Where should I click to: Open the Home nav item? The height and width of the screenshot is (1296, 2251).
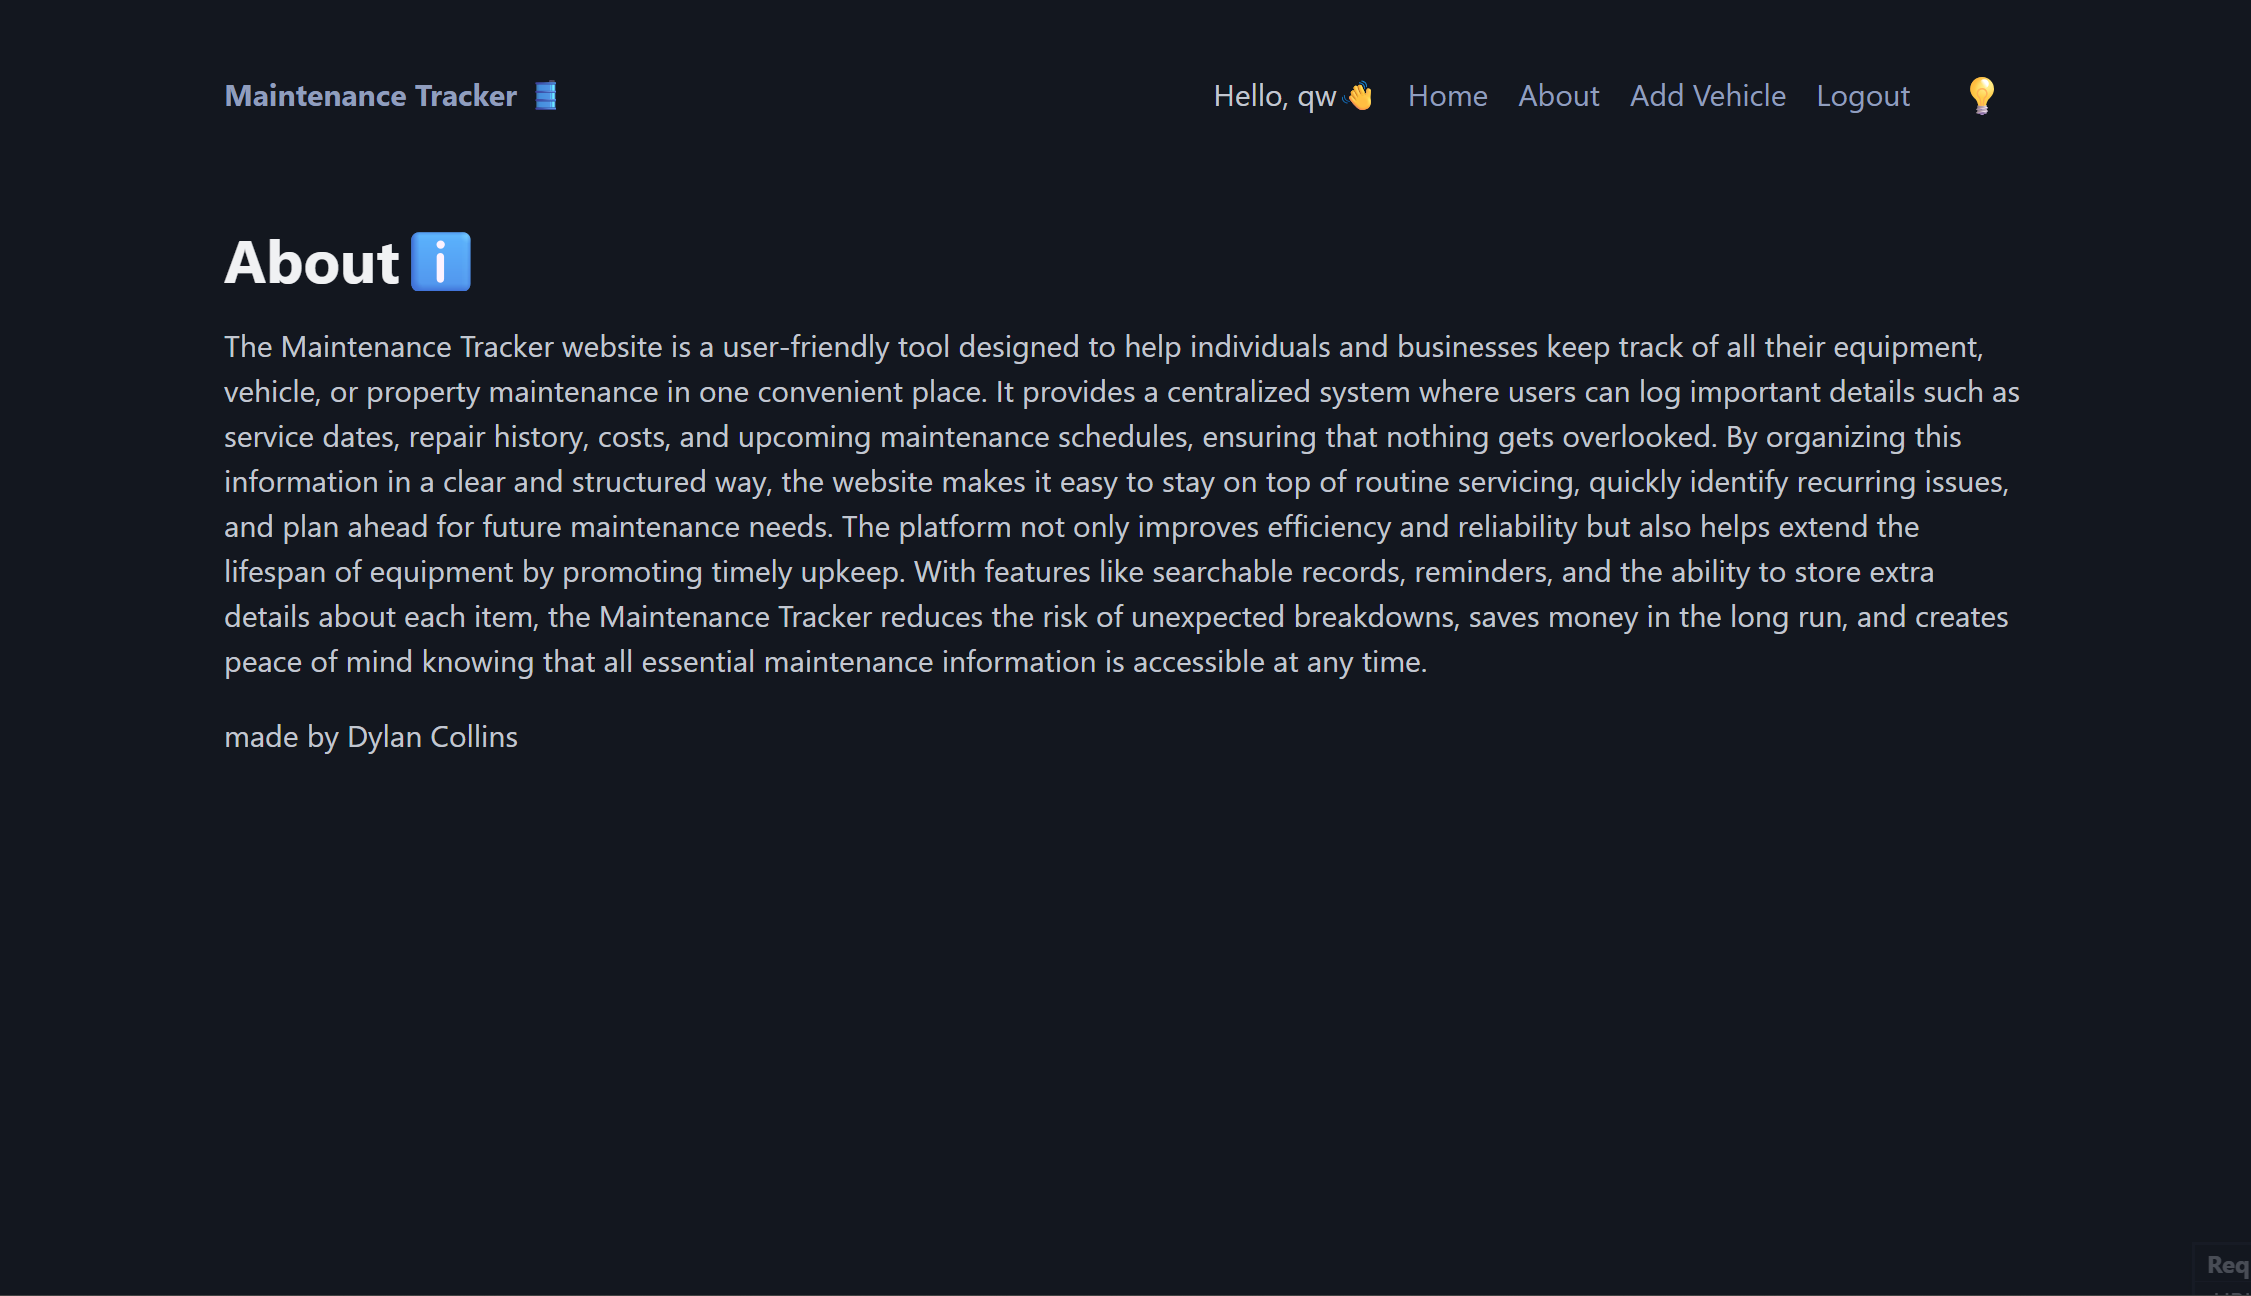pos(1447,96)
